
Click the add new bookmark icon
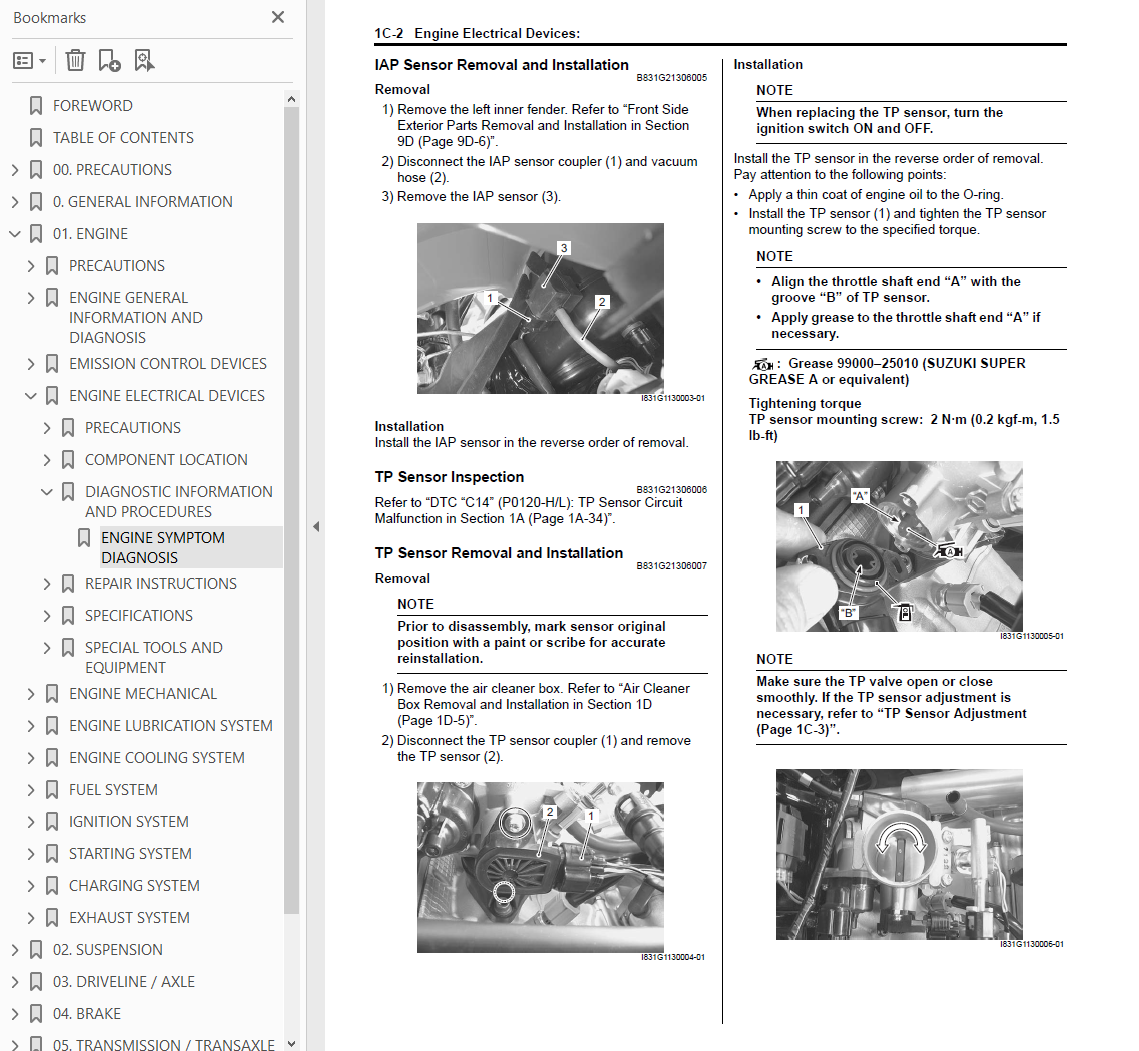click(109, 60)
